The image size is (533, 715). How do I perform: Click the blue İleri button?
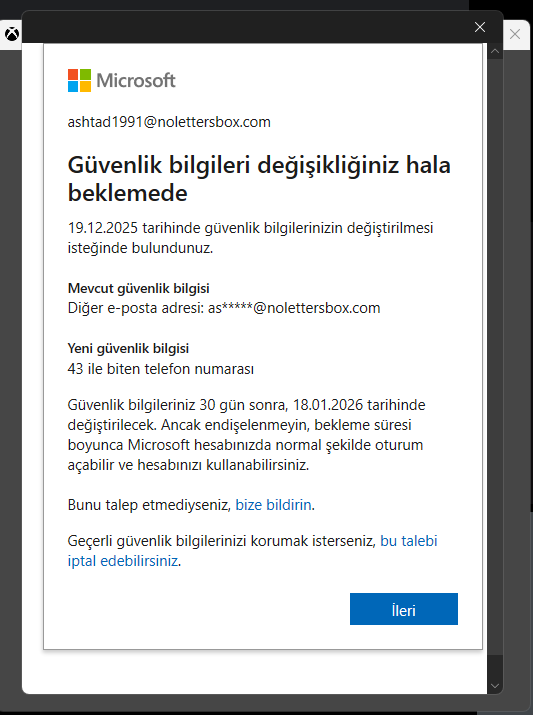coord(404,609)
